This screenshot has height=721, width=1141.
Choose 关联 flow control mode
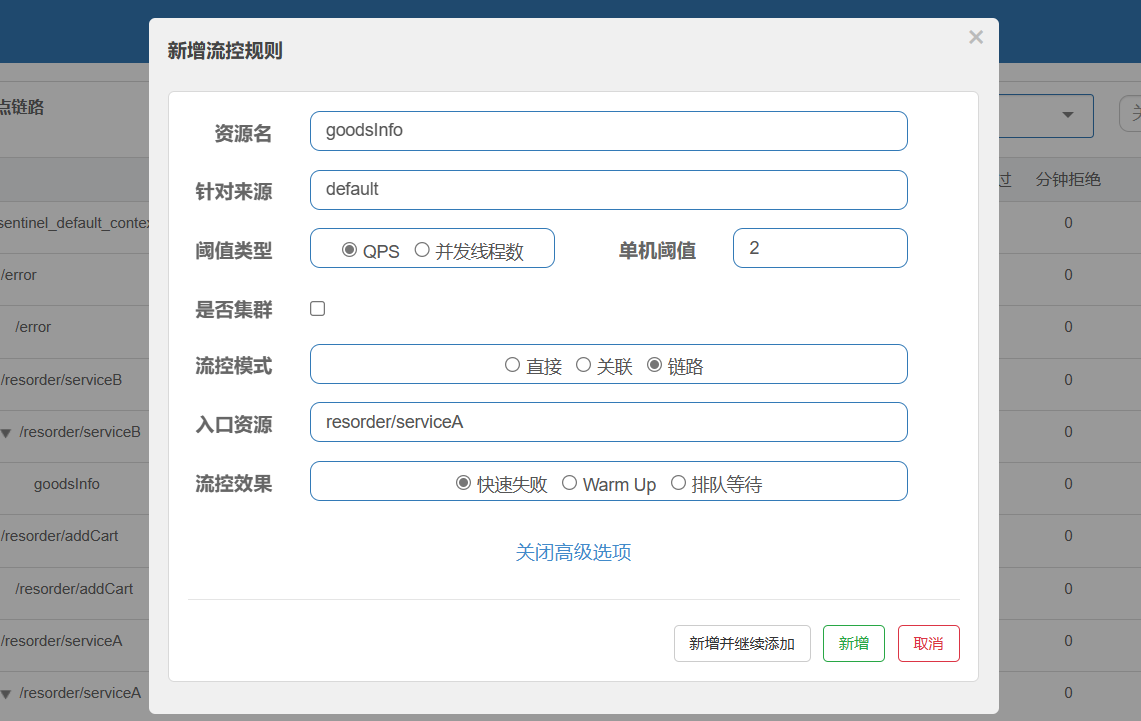[583, 366]
